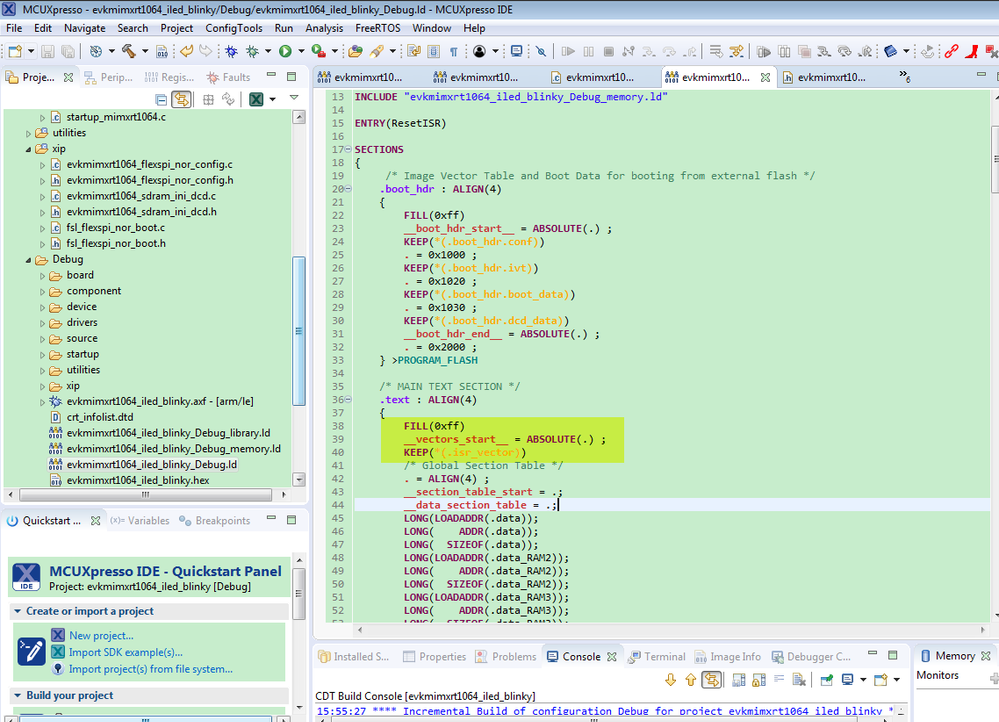The image size is (999, 722).
Task: Click the red link chain toolbar icon
Action: (x=951, y=51)
